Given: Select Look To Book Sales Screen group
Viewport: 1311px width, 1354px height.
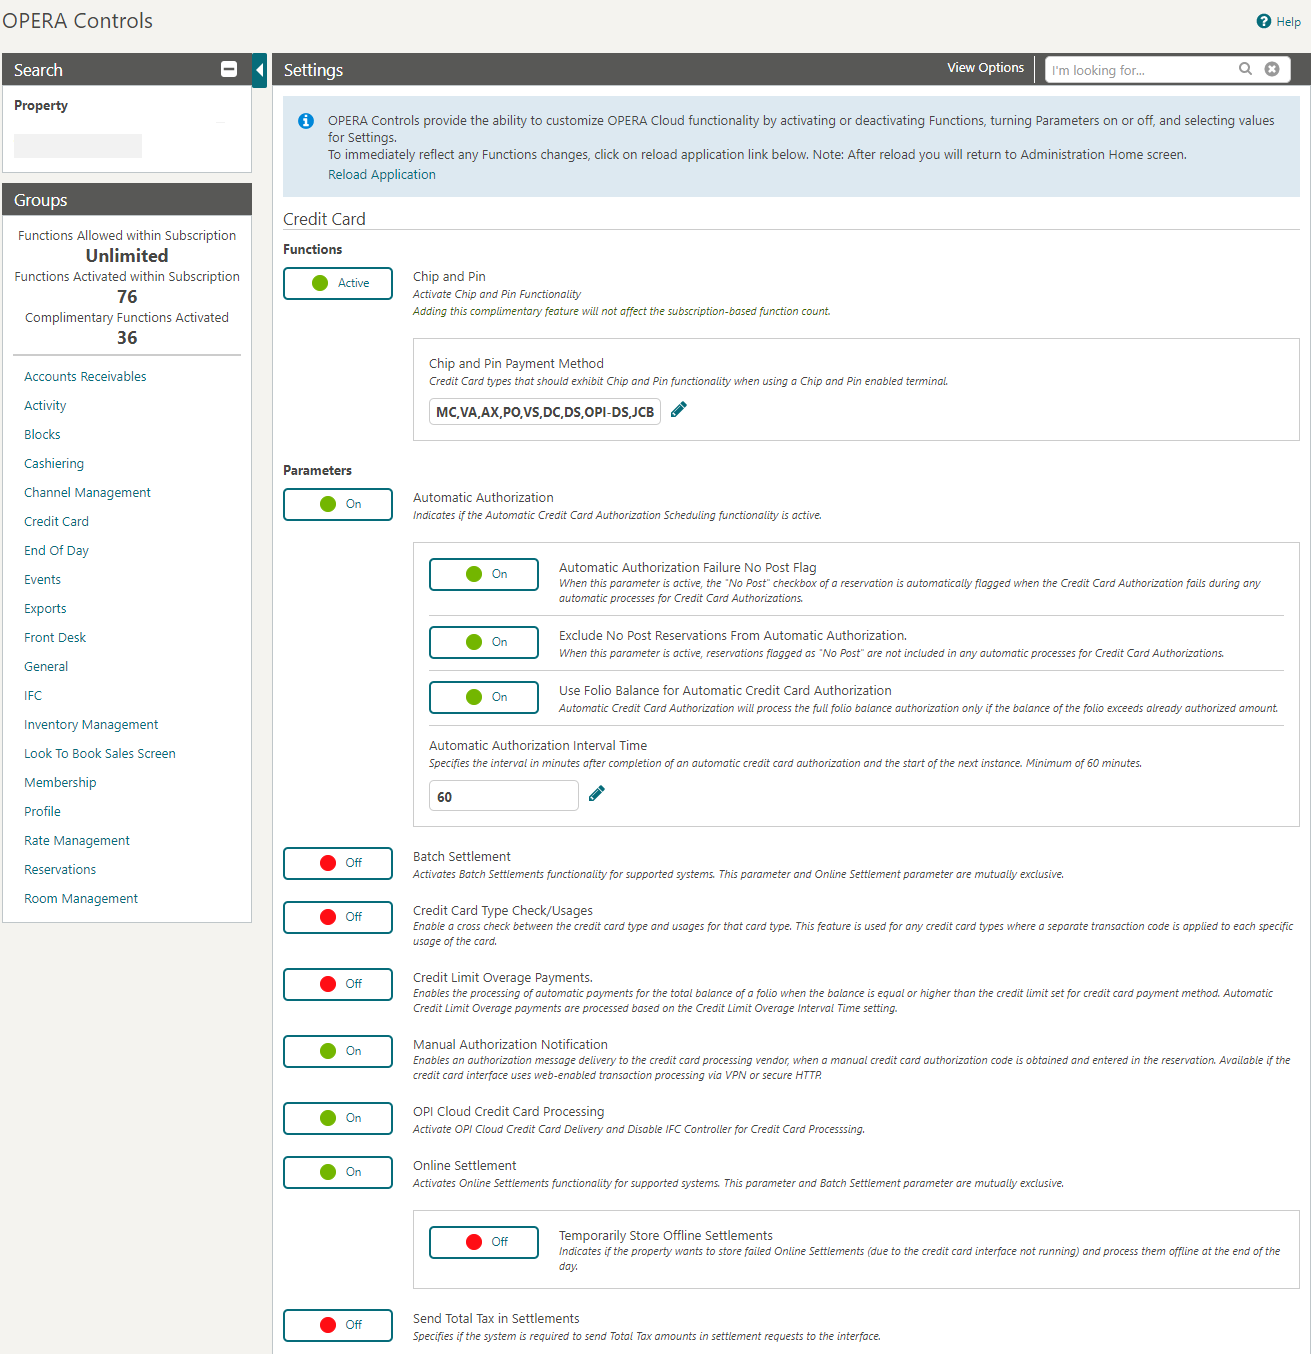Looking at the screenshot, I should coord(100,754).
